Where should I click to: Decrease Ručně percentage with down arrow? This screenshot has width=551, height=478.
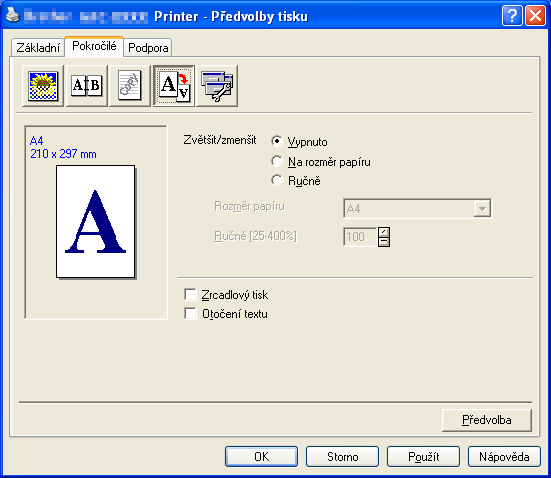point(384,242)
